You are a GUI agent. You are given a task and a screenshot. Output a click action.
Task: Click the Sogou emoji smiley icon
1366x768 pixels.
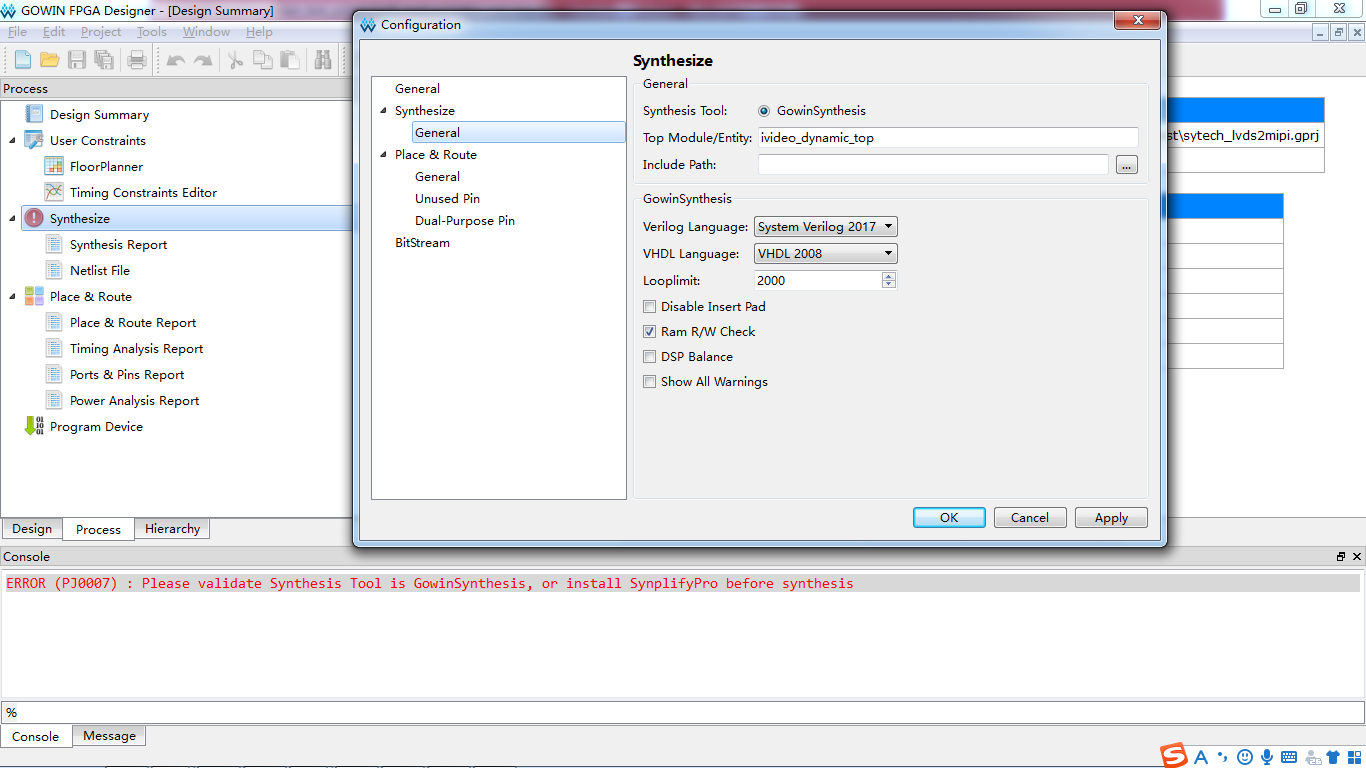point(1245,757)
